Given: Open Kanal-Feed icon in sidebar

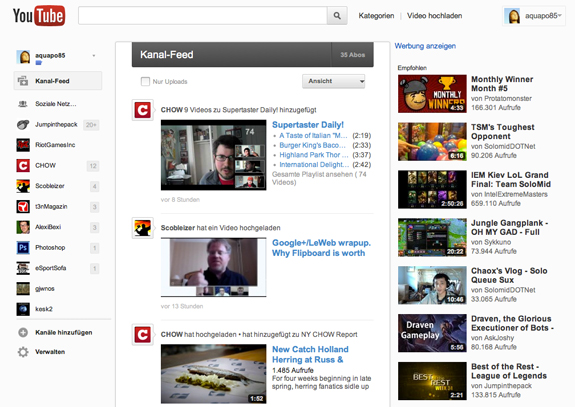Looking at the screenshot, I should tap(23, 81).
